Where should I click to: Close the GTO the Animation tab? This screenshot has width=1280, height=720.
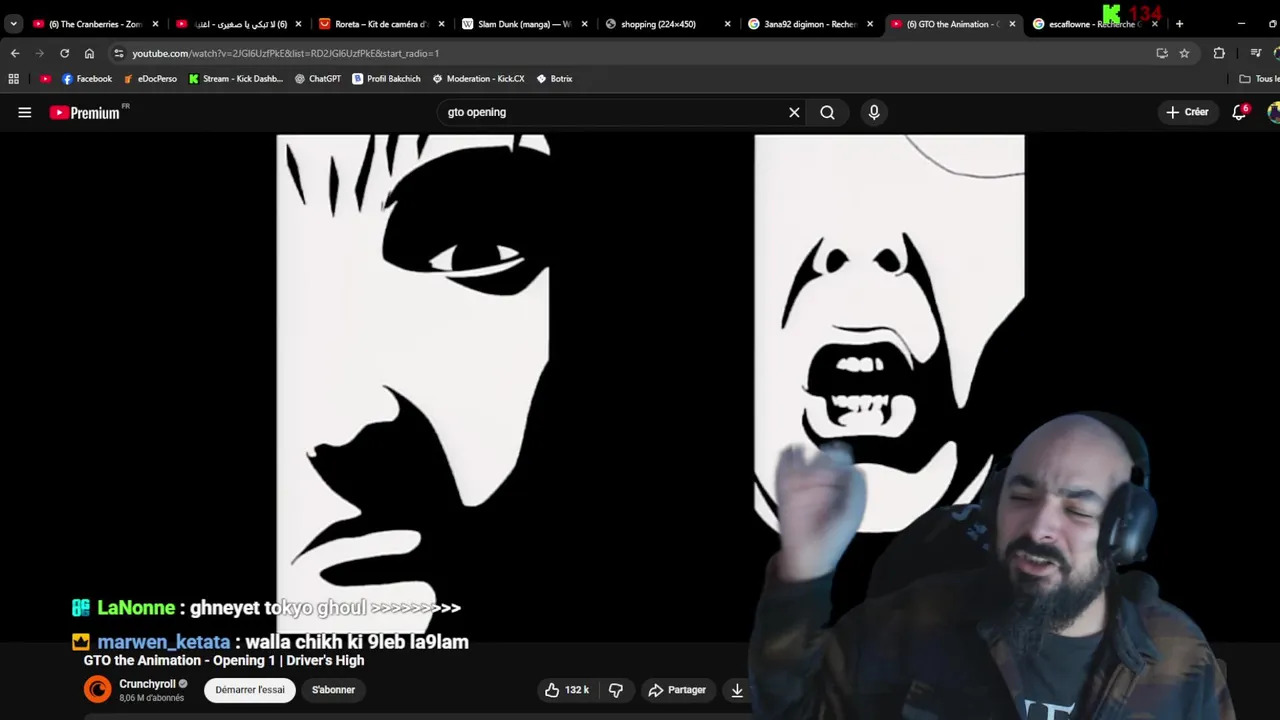coord(1012,24)
